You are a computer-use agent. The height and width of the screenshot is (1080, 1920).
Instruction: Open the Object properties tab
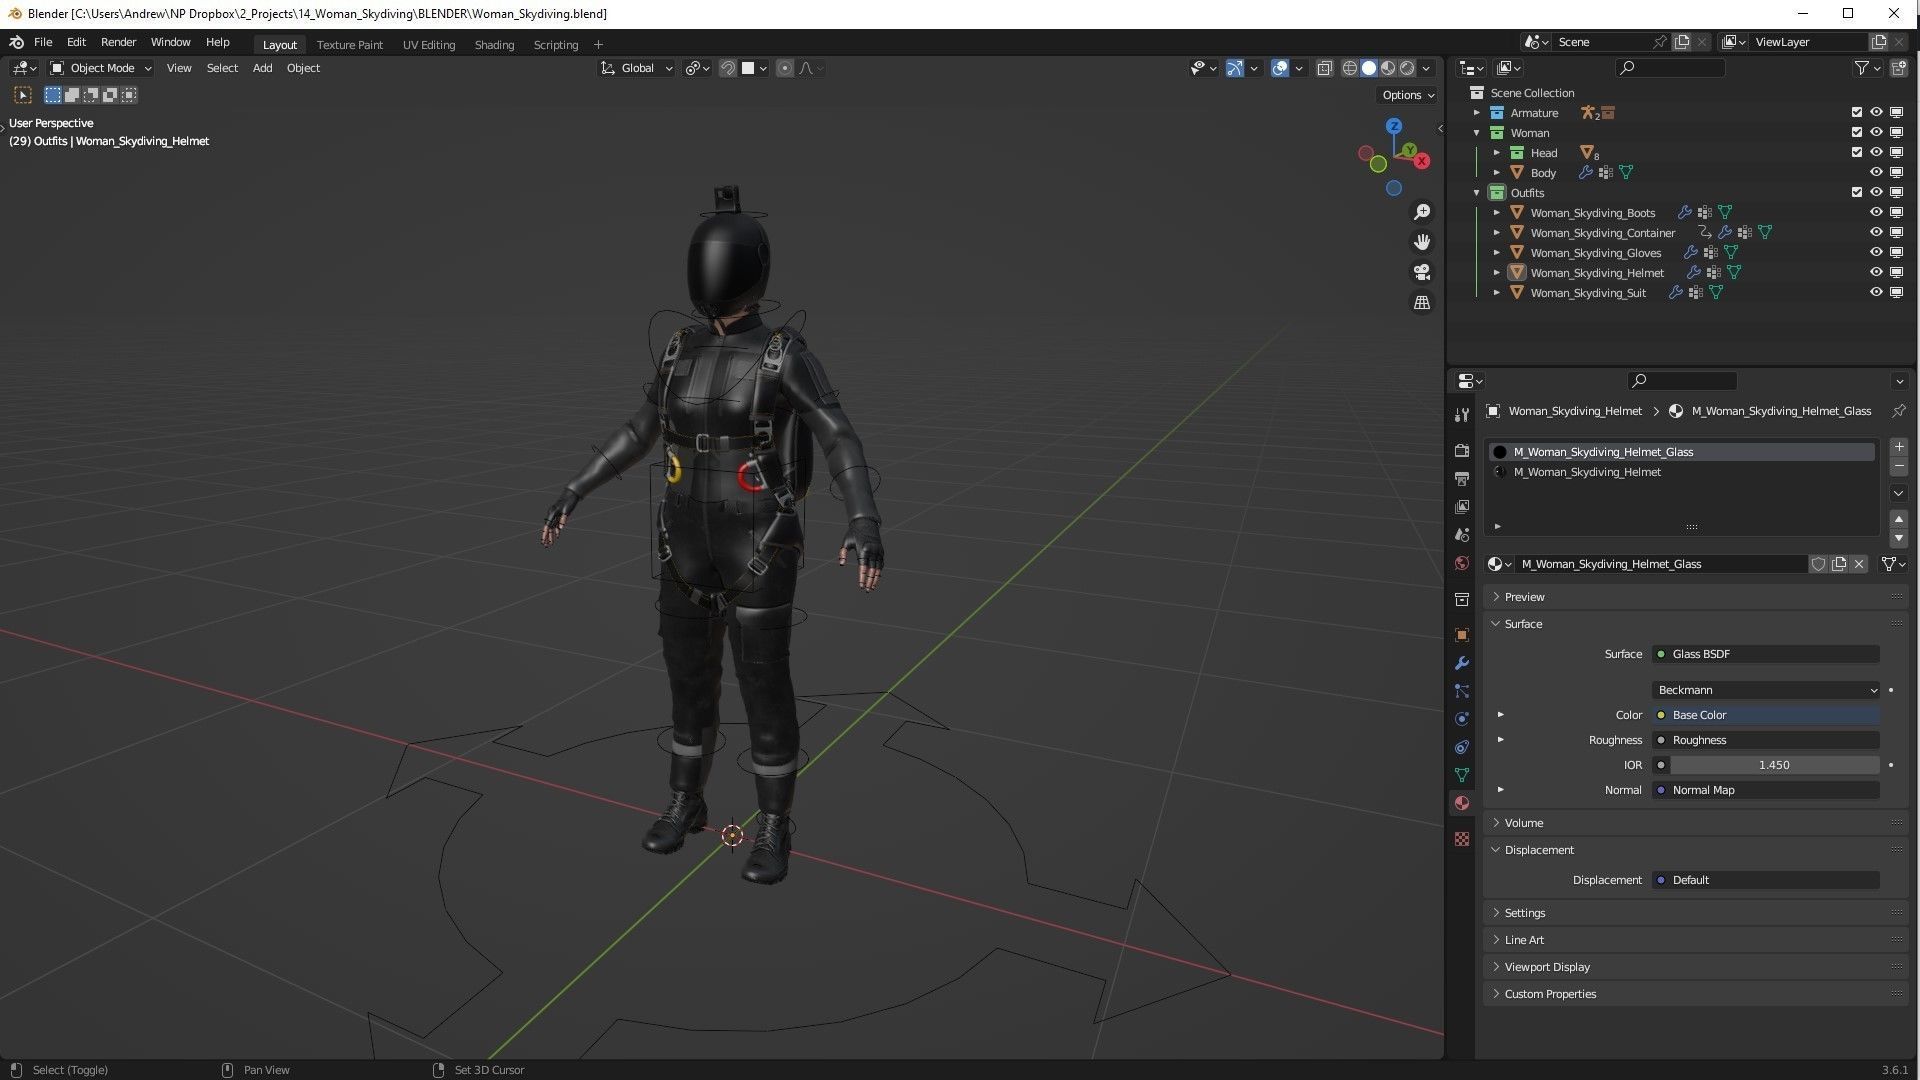point(1462,635)
